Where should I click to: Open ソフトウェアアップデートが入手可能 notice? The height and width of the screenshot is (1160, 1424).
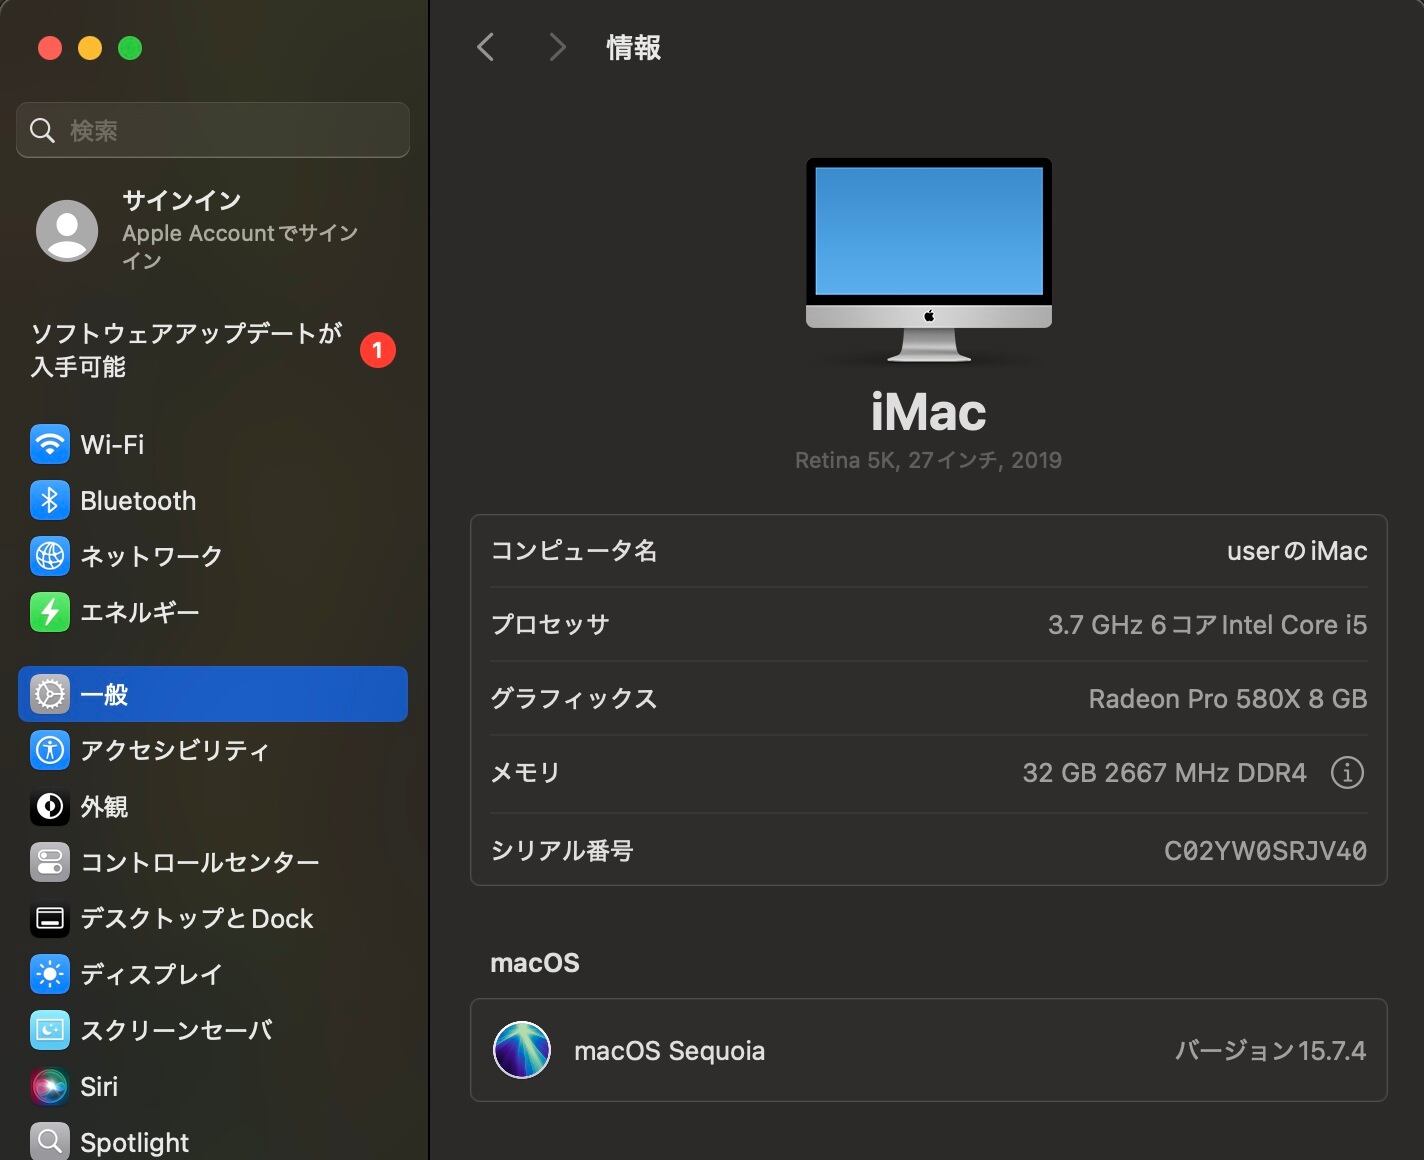tap(213, 350)
